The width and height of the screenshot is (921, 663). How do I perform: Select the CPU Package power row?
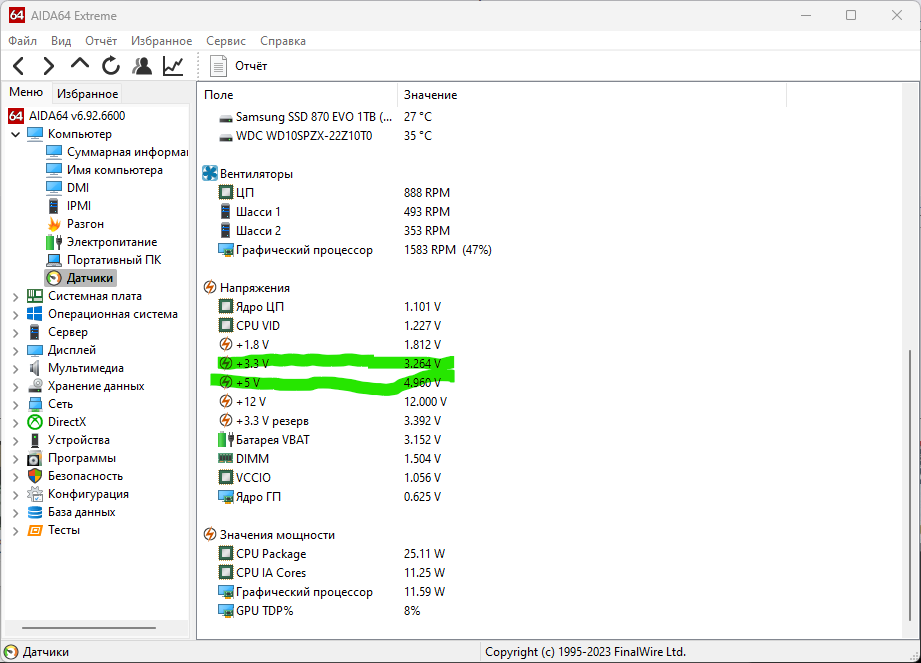coord(270,554)
